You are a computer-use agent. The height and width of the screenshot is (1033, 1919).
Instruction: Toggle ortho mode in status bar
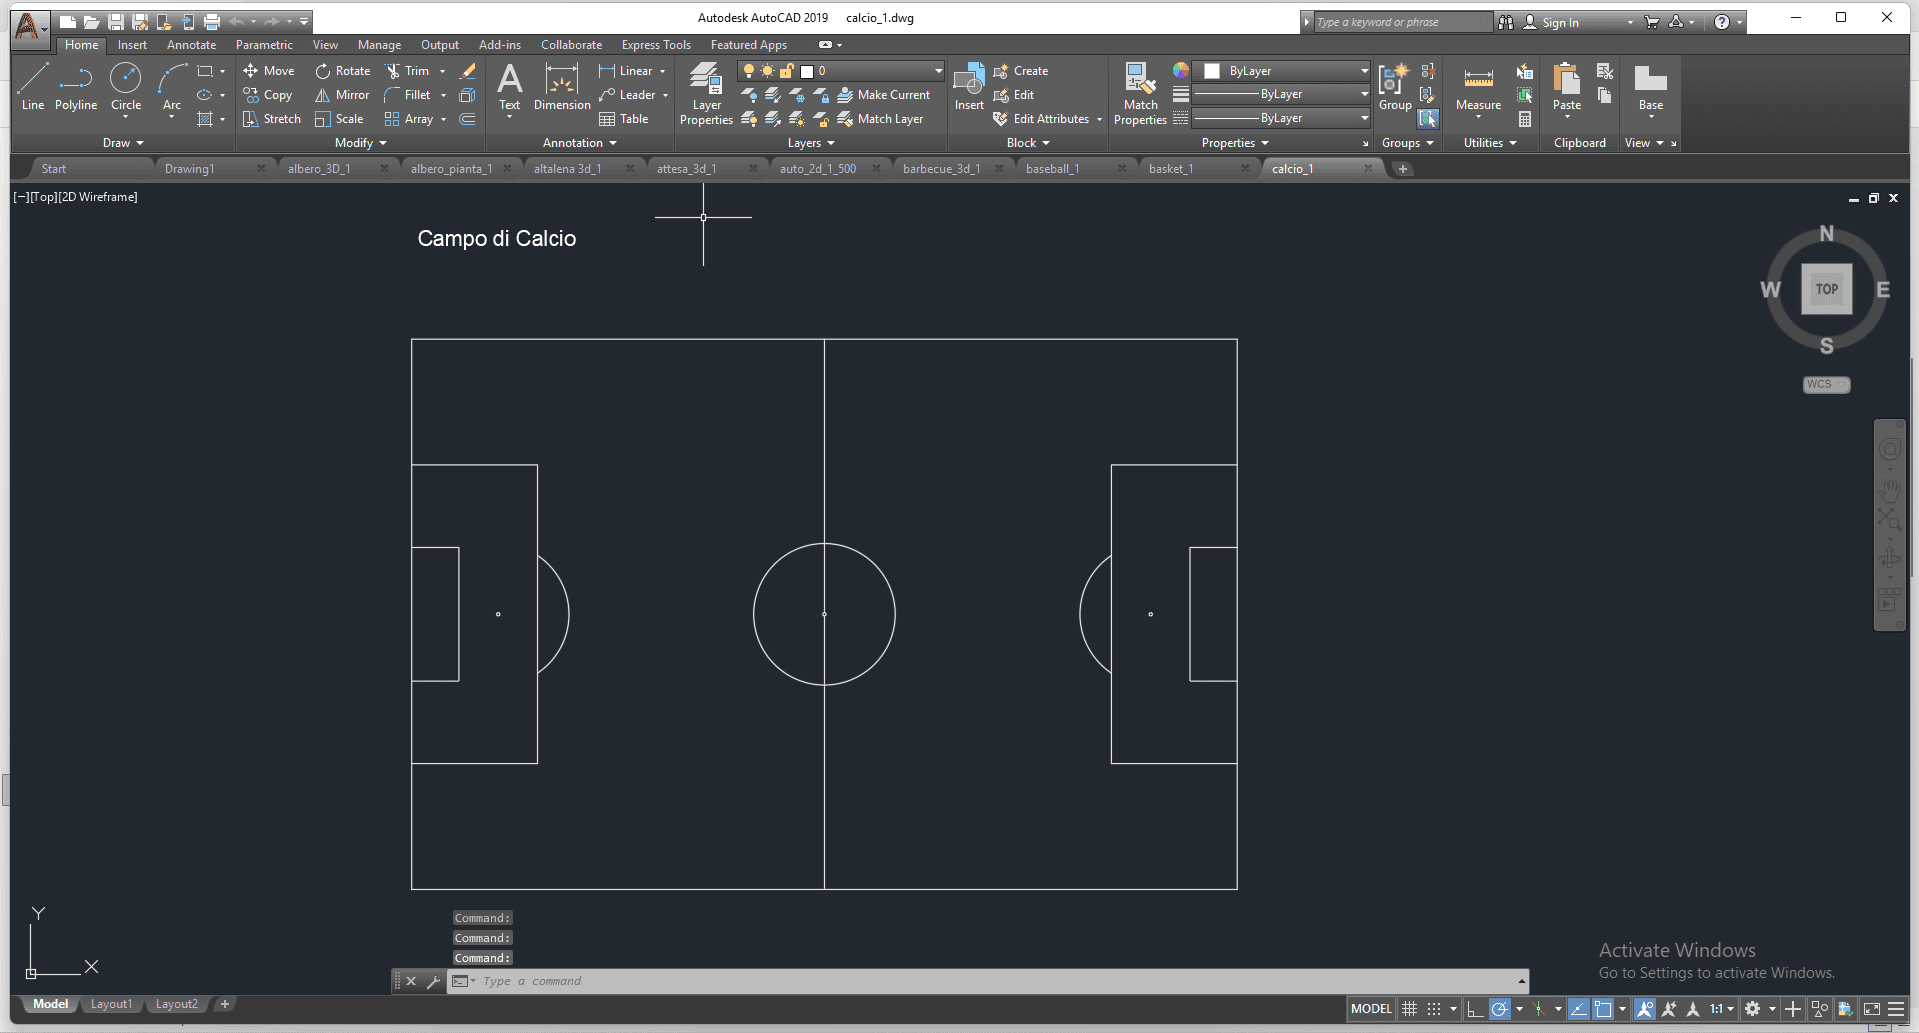coord(1474,1009)
